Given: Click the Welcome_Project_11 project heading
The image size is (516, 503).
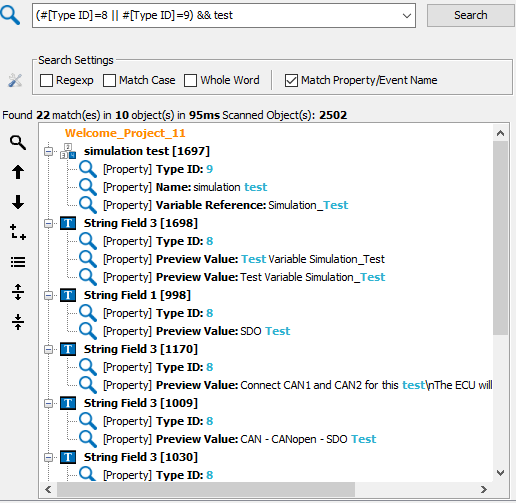Looking at the screenshot, I should pyautogui.click(x=125, y=133).
